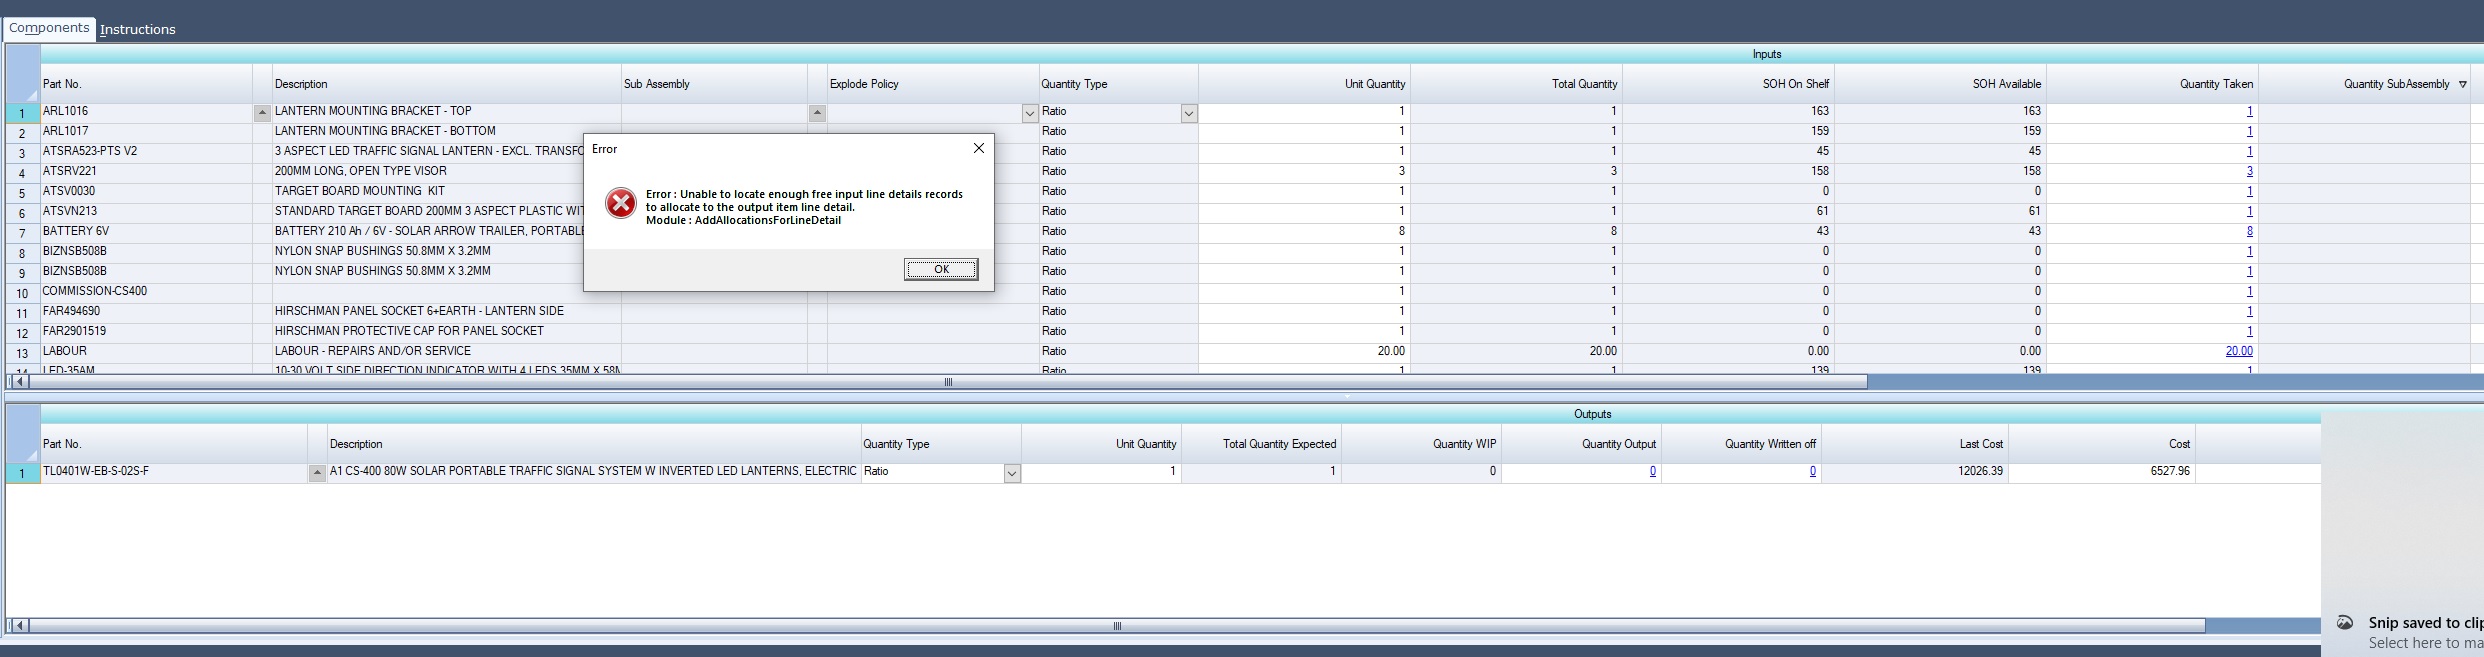This screenshot has height=657, width=2484.
Task: Select the Components tab
Action: pyautogui.click(x=49, y=28)
